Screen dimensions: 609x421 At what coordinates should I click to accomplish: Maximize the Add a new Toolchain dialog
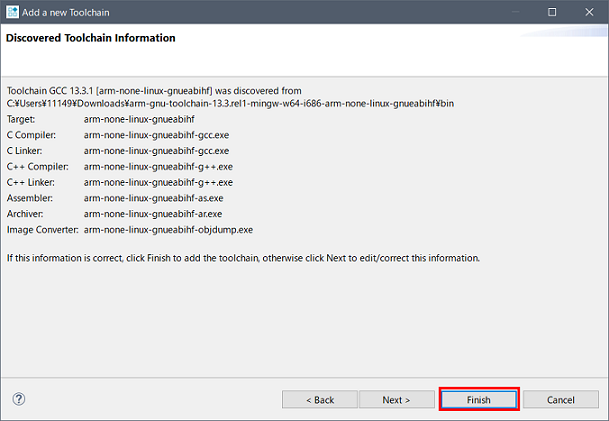(551, 12)
